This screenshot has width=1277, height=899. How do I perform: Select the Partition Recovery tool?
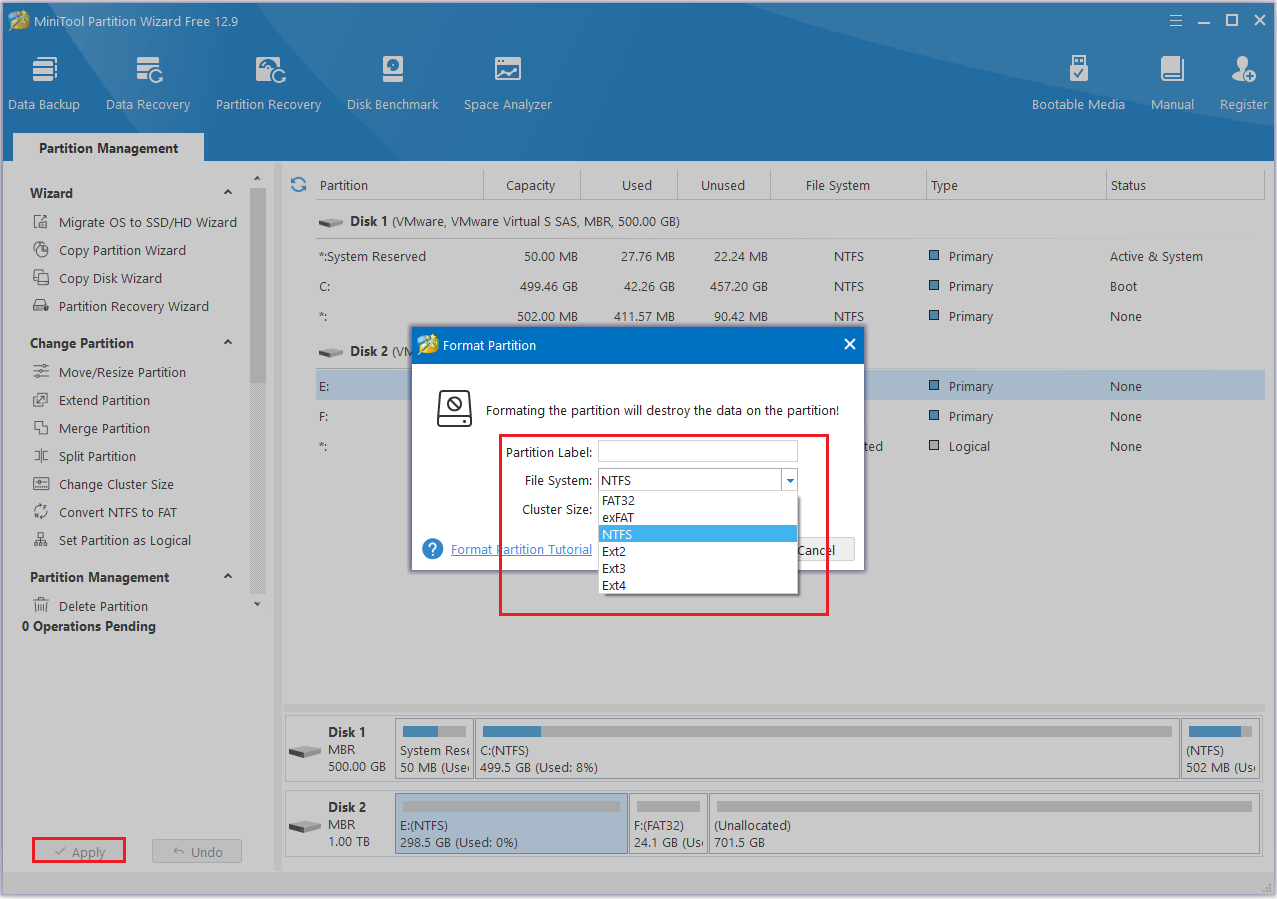tap(268, 80)
